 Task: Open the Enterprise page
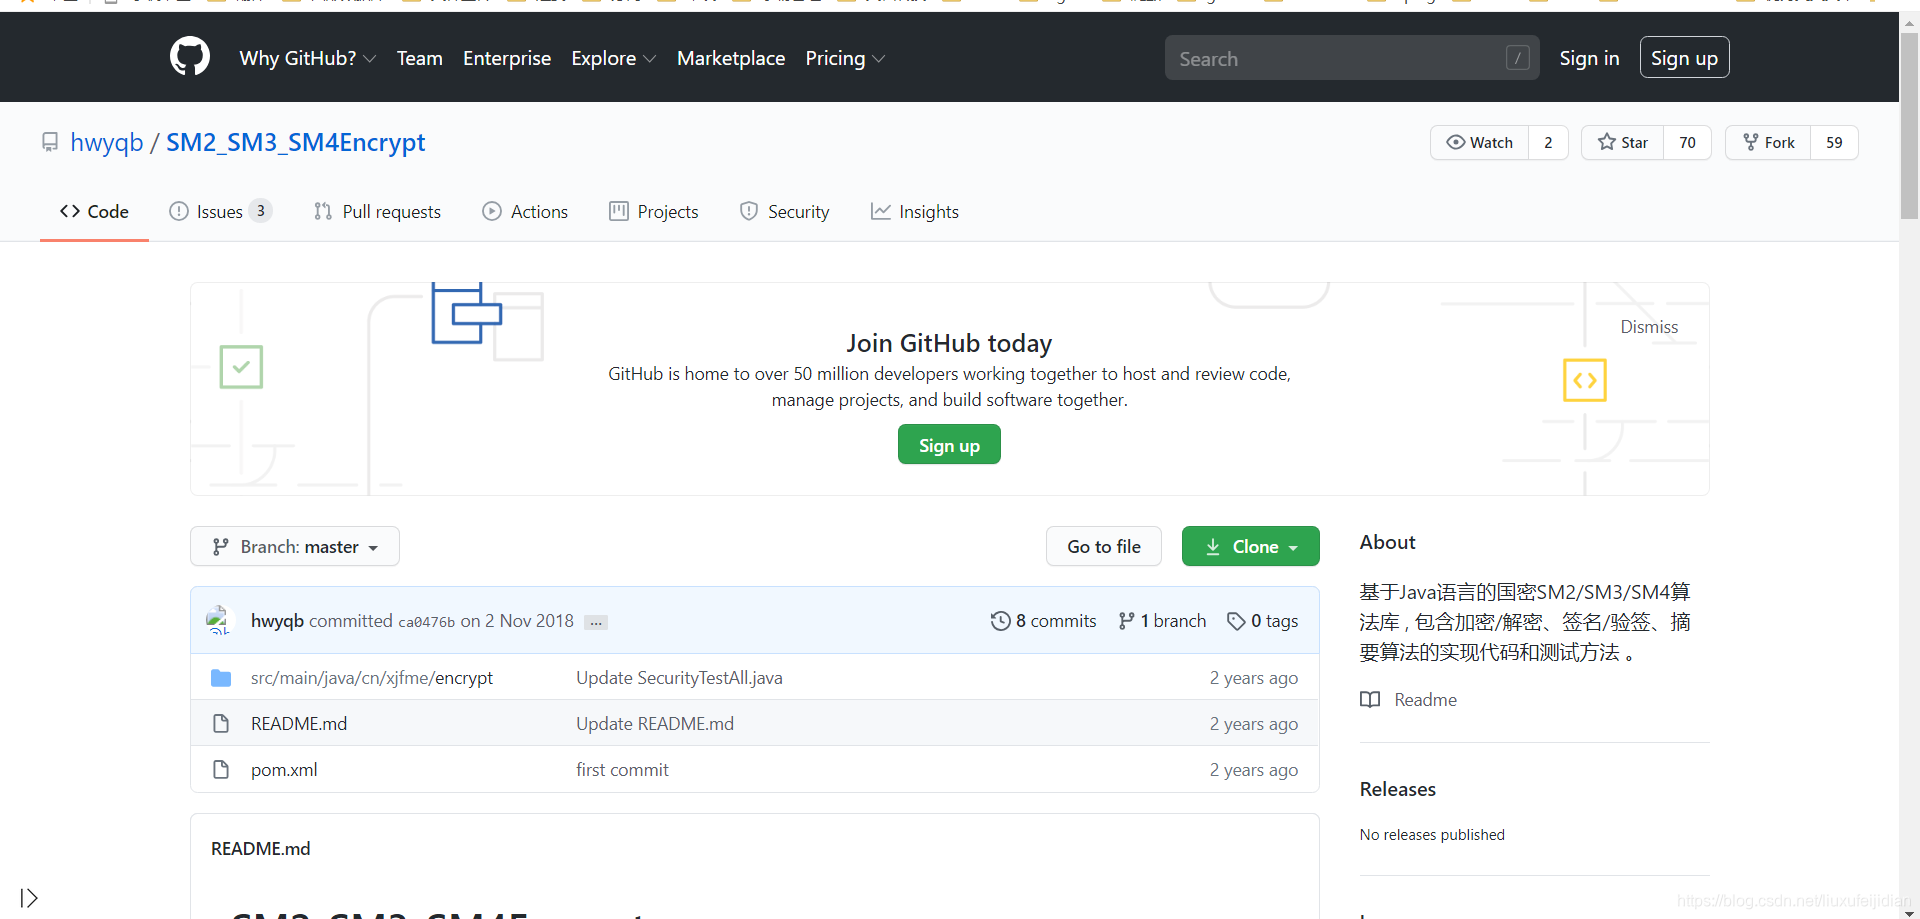pyautogui.click(x=507, y=58)
